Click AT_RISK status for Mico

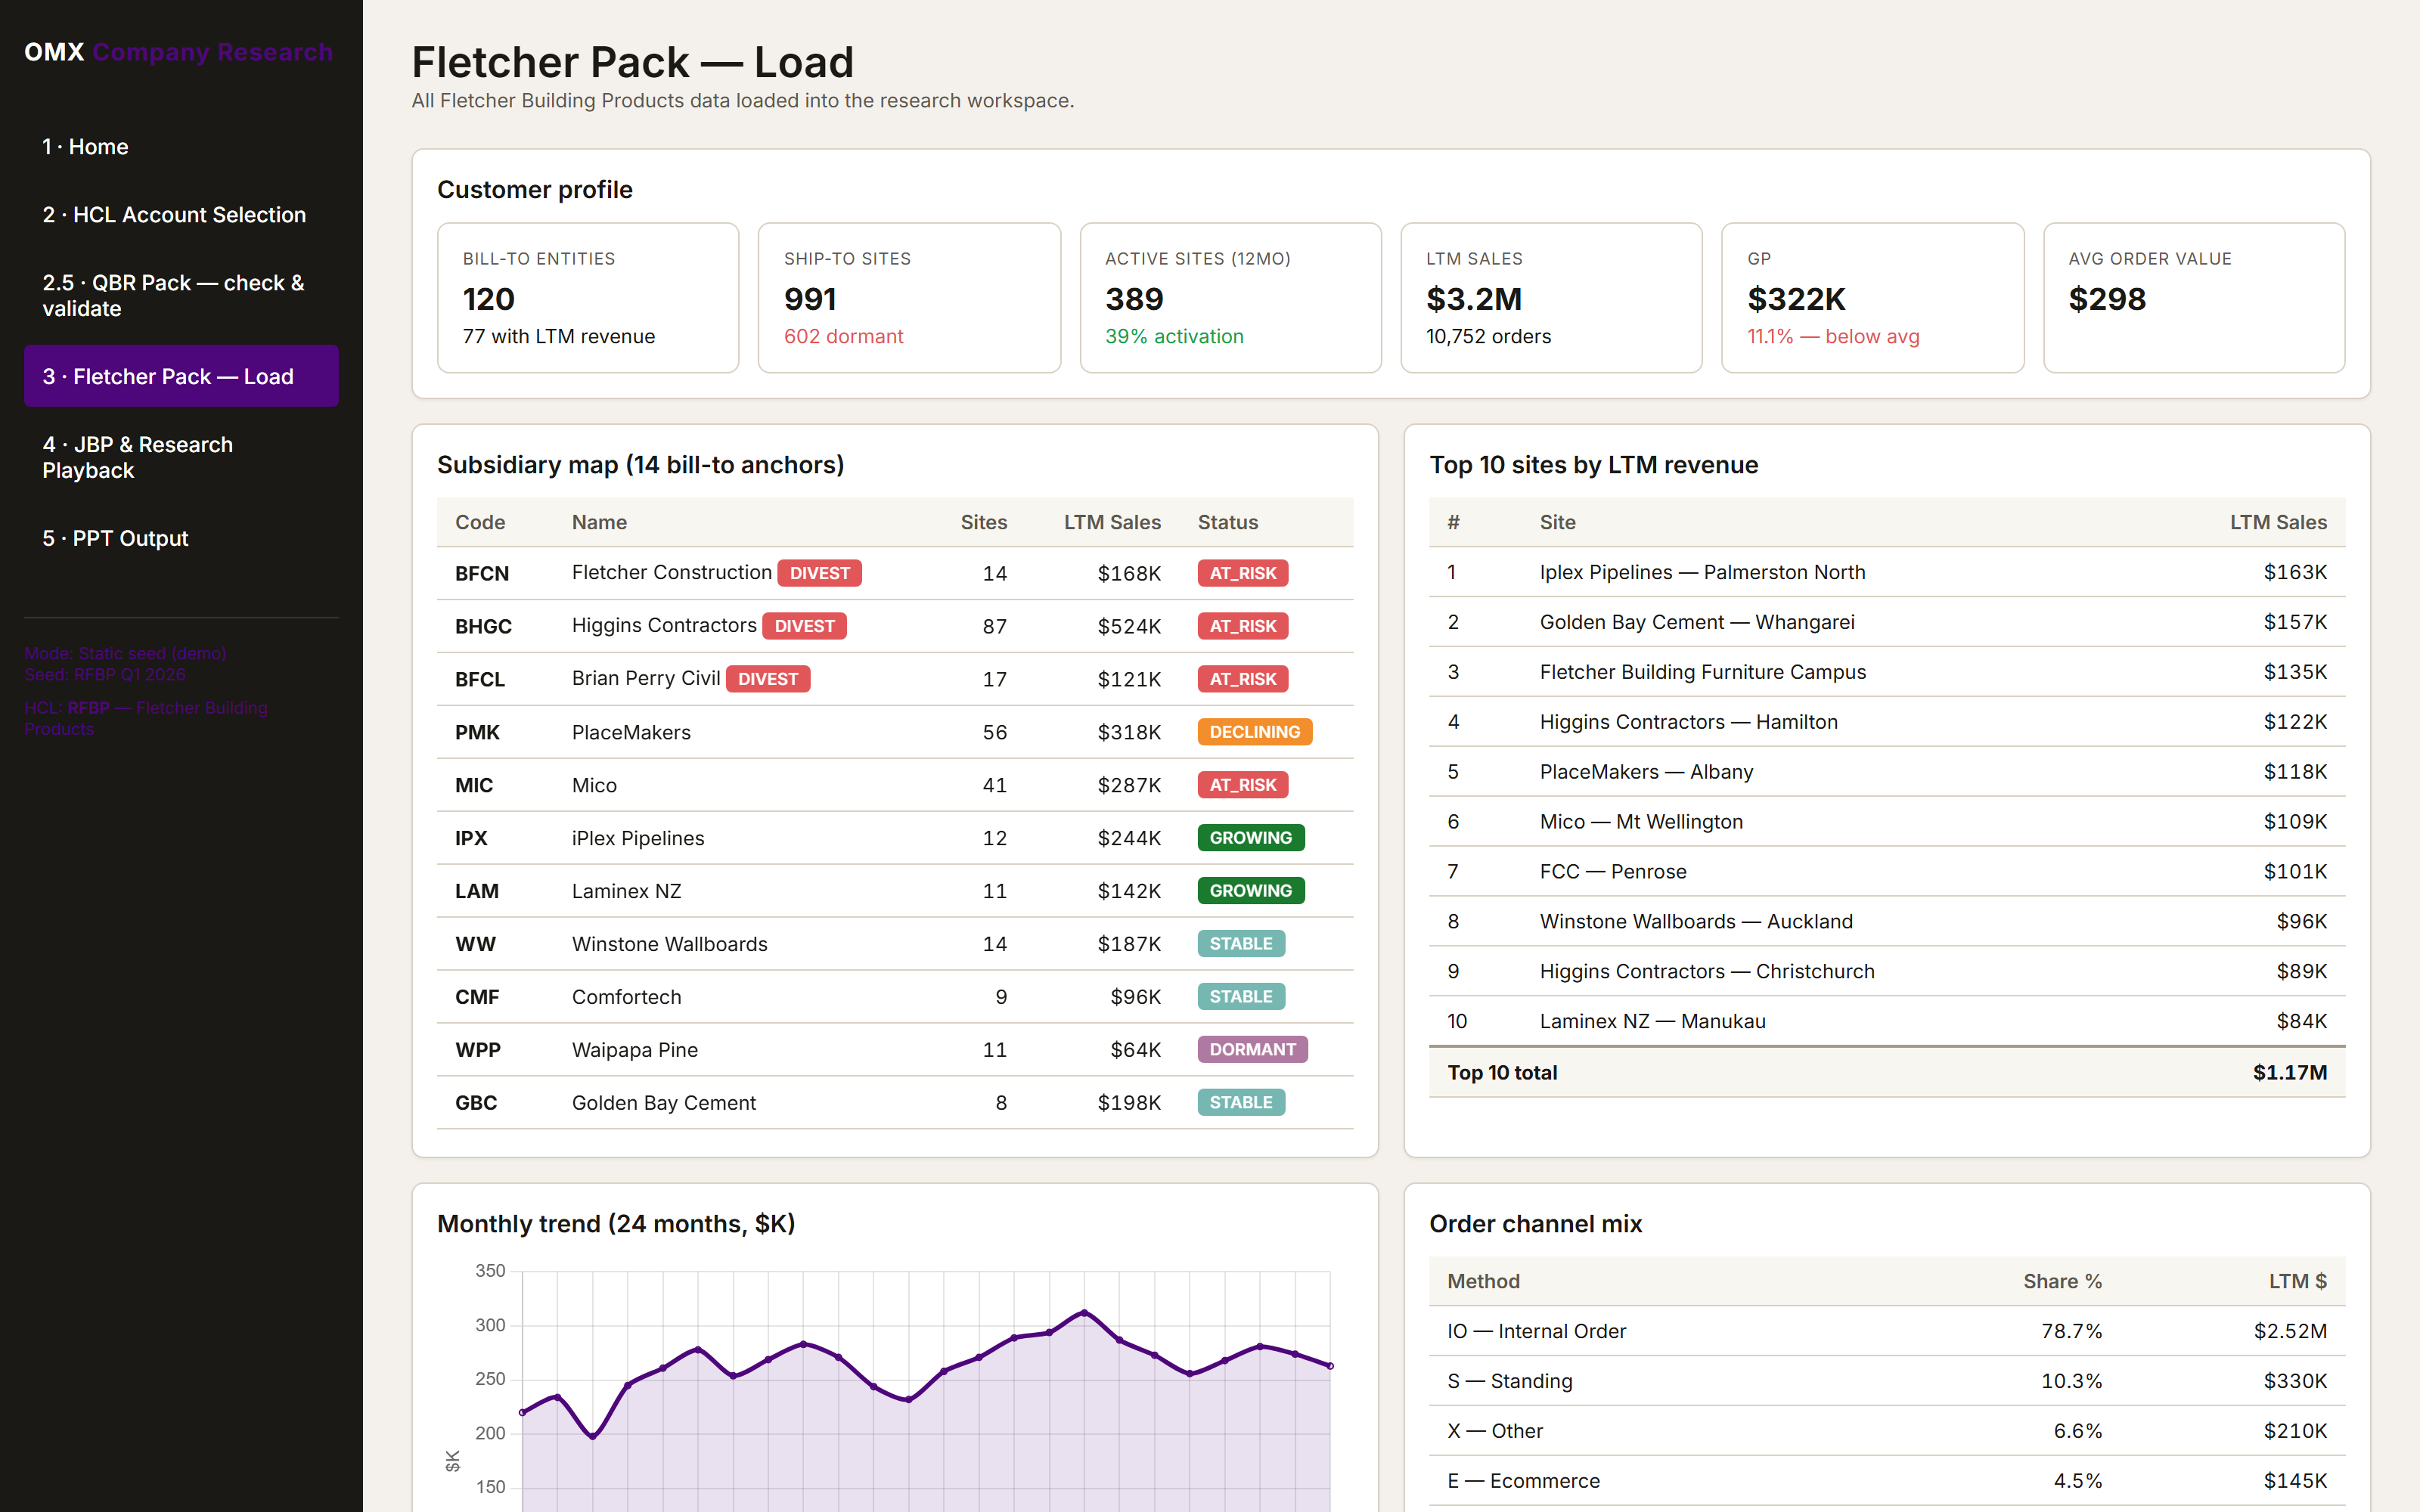coord(1243,785)
